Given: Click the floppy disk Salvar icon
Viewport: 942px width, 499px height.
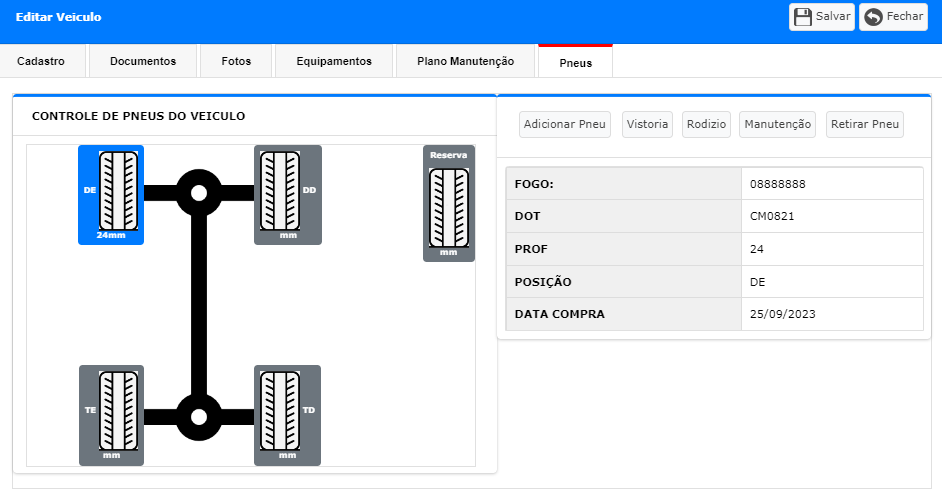Looking at the screenshot, I should click(803, 17).
